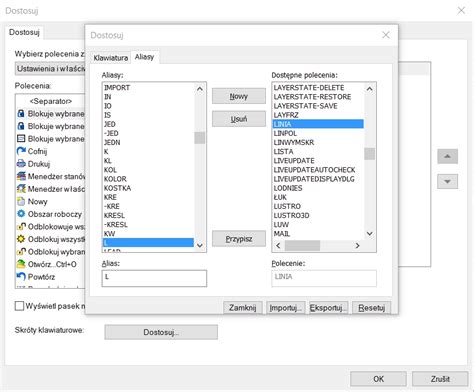The height and width of the screenshot is (392, 474).
Task: Select alias KOLOR in the list
Action: coord(148,179)
